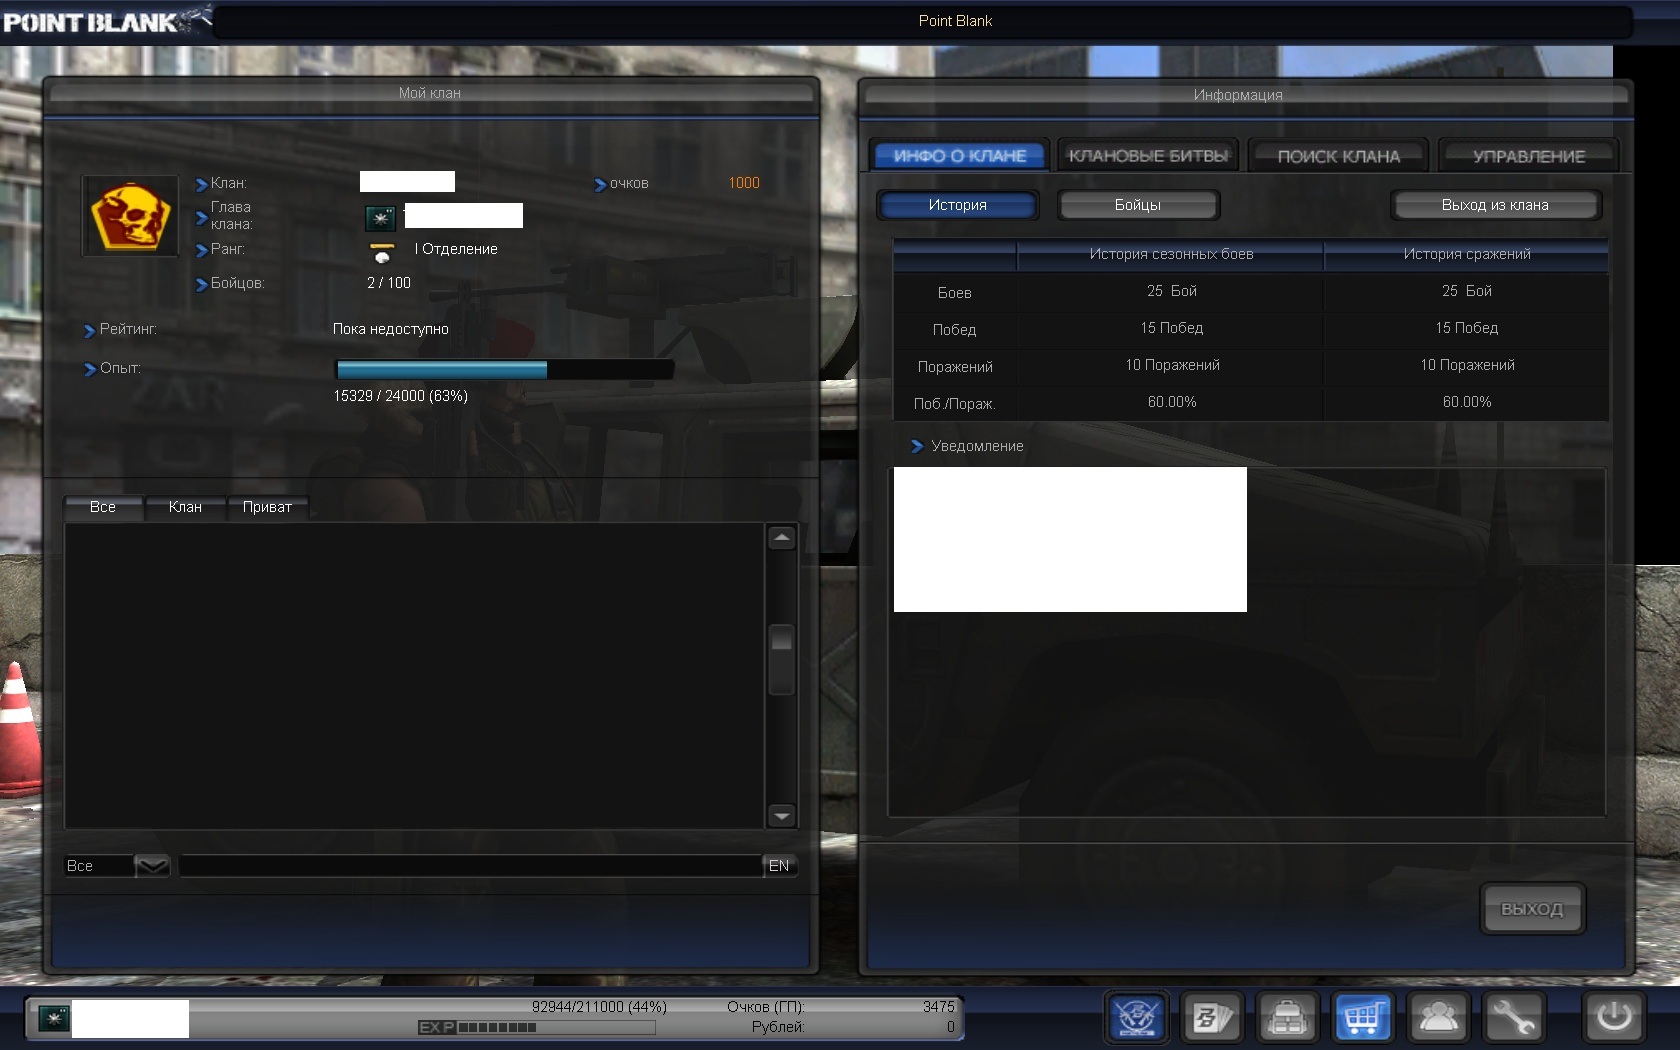Click the clan experience progress bar

[504, 369]
